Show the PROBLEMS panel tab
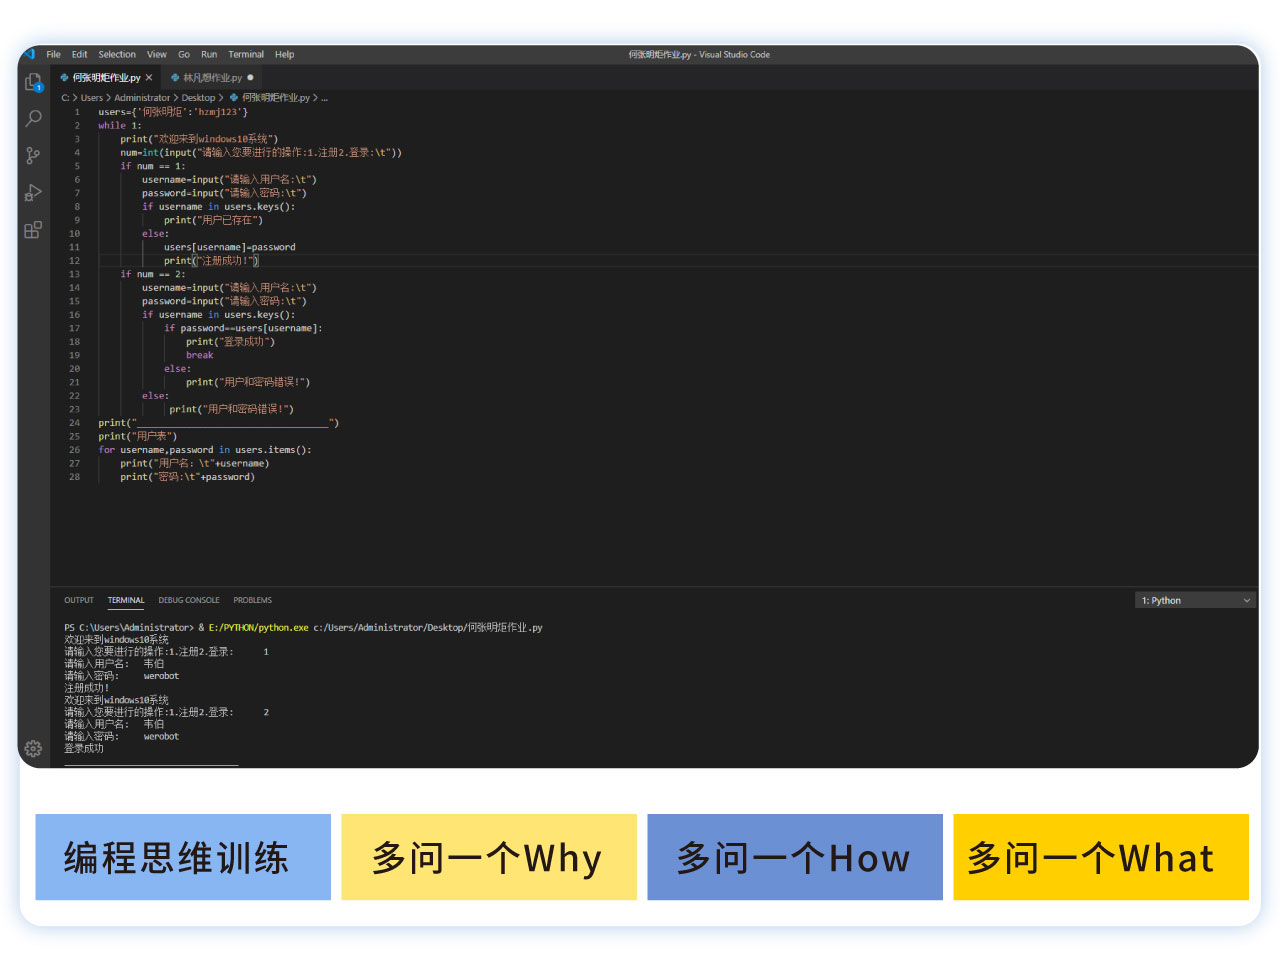1280x969 pixels. pyautogui.click(x=253, y=600)
